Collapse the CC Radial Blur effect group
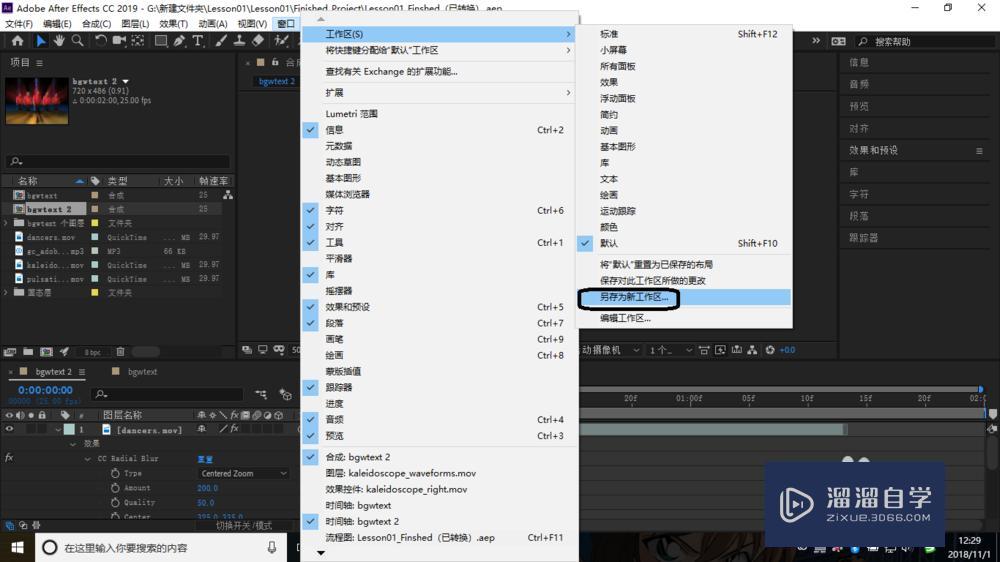Viewport: 1000px width, 562px height. [x=87, y=459]
